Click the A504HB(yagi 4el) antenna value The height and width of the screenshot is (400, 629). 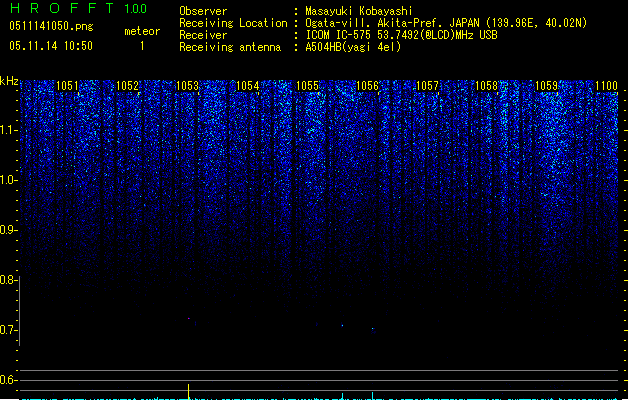[353, 47]
